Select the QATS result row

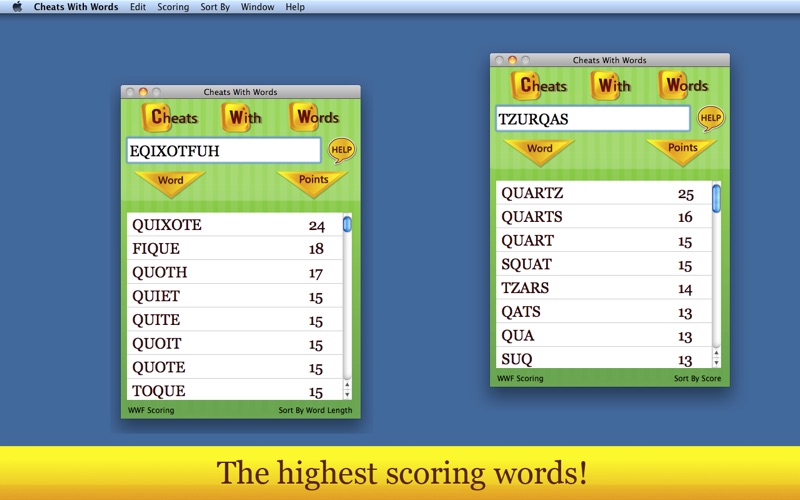click(604, 312)
